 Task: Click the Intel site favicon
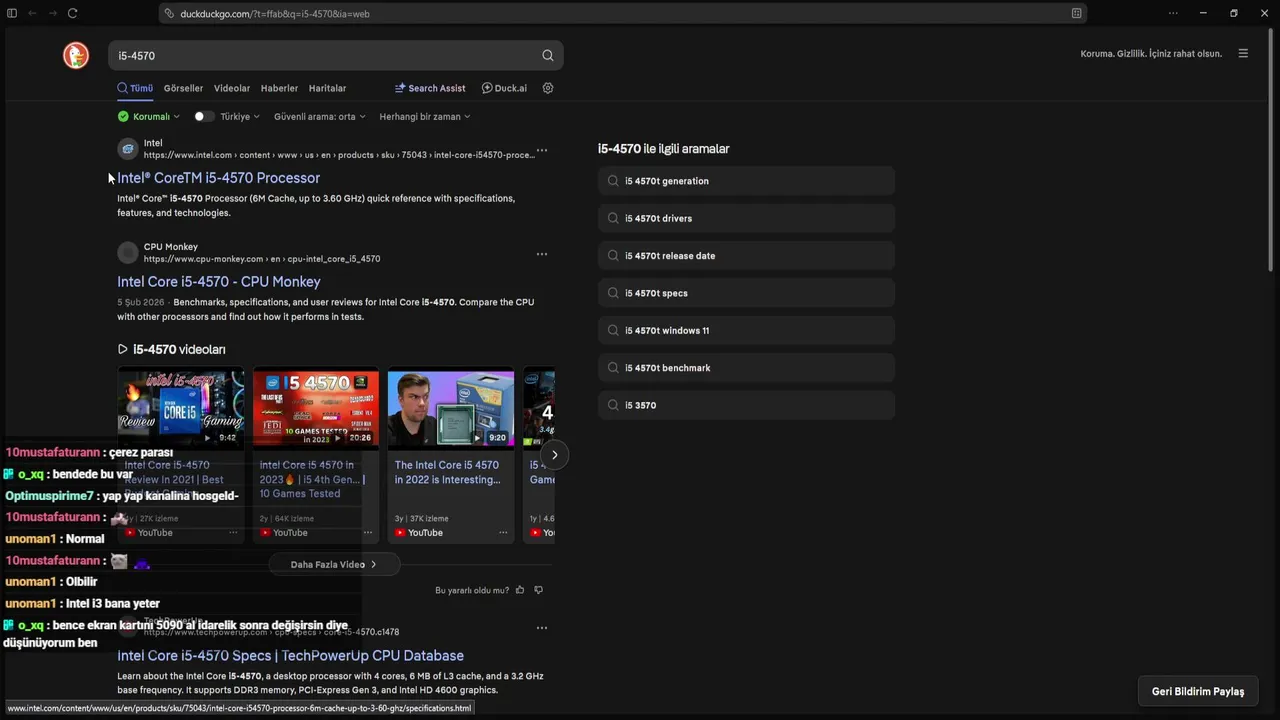pos(128,149)
